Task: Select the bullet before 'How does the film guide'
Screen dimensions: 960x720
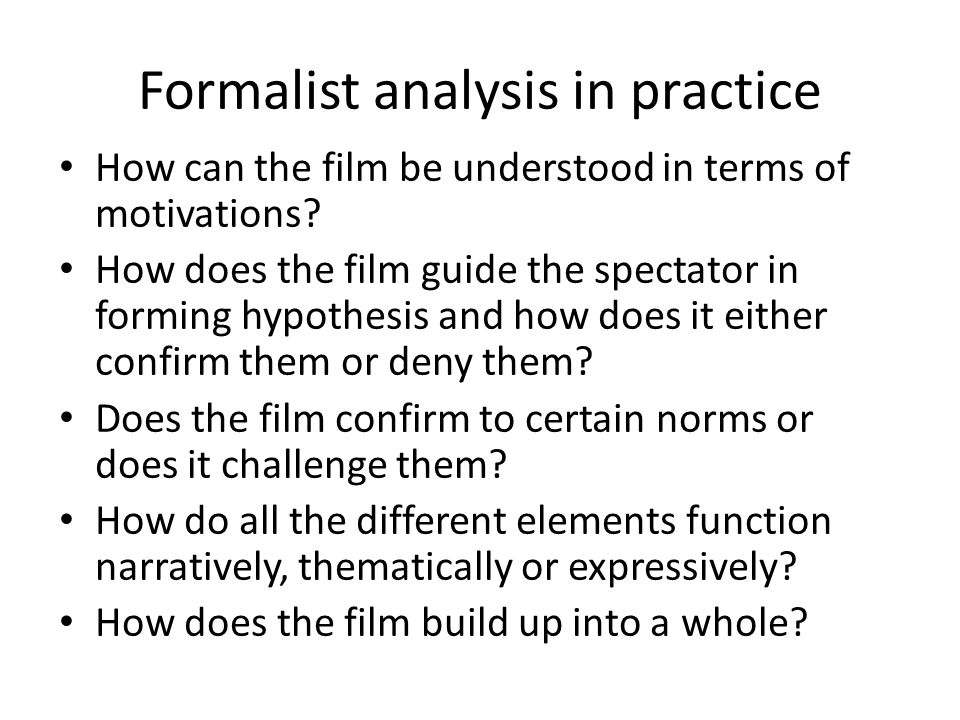Action: pos(67,269)
